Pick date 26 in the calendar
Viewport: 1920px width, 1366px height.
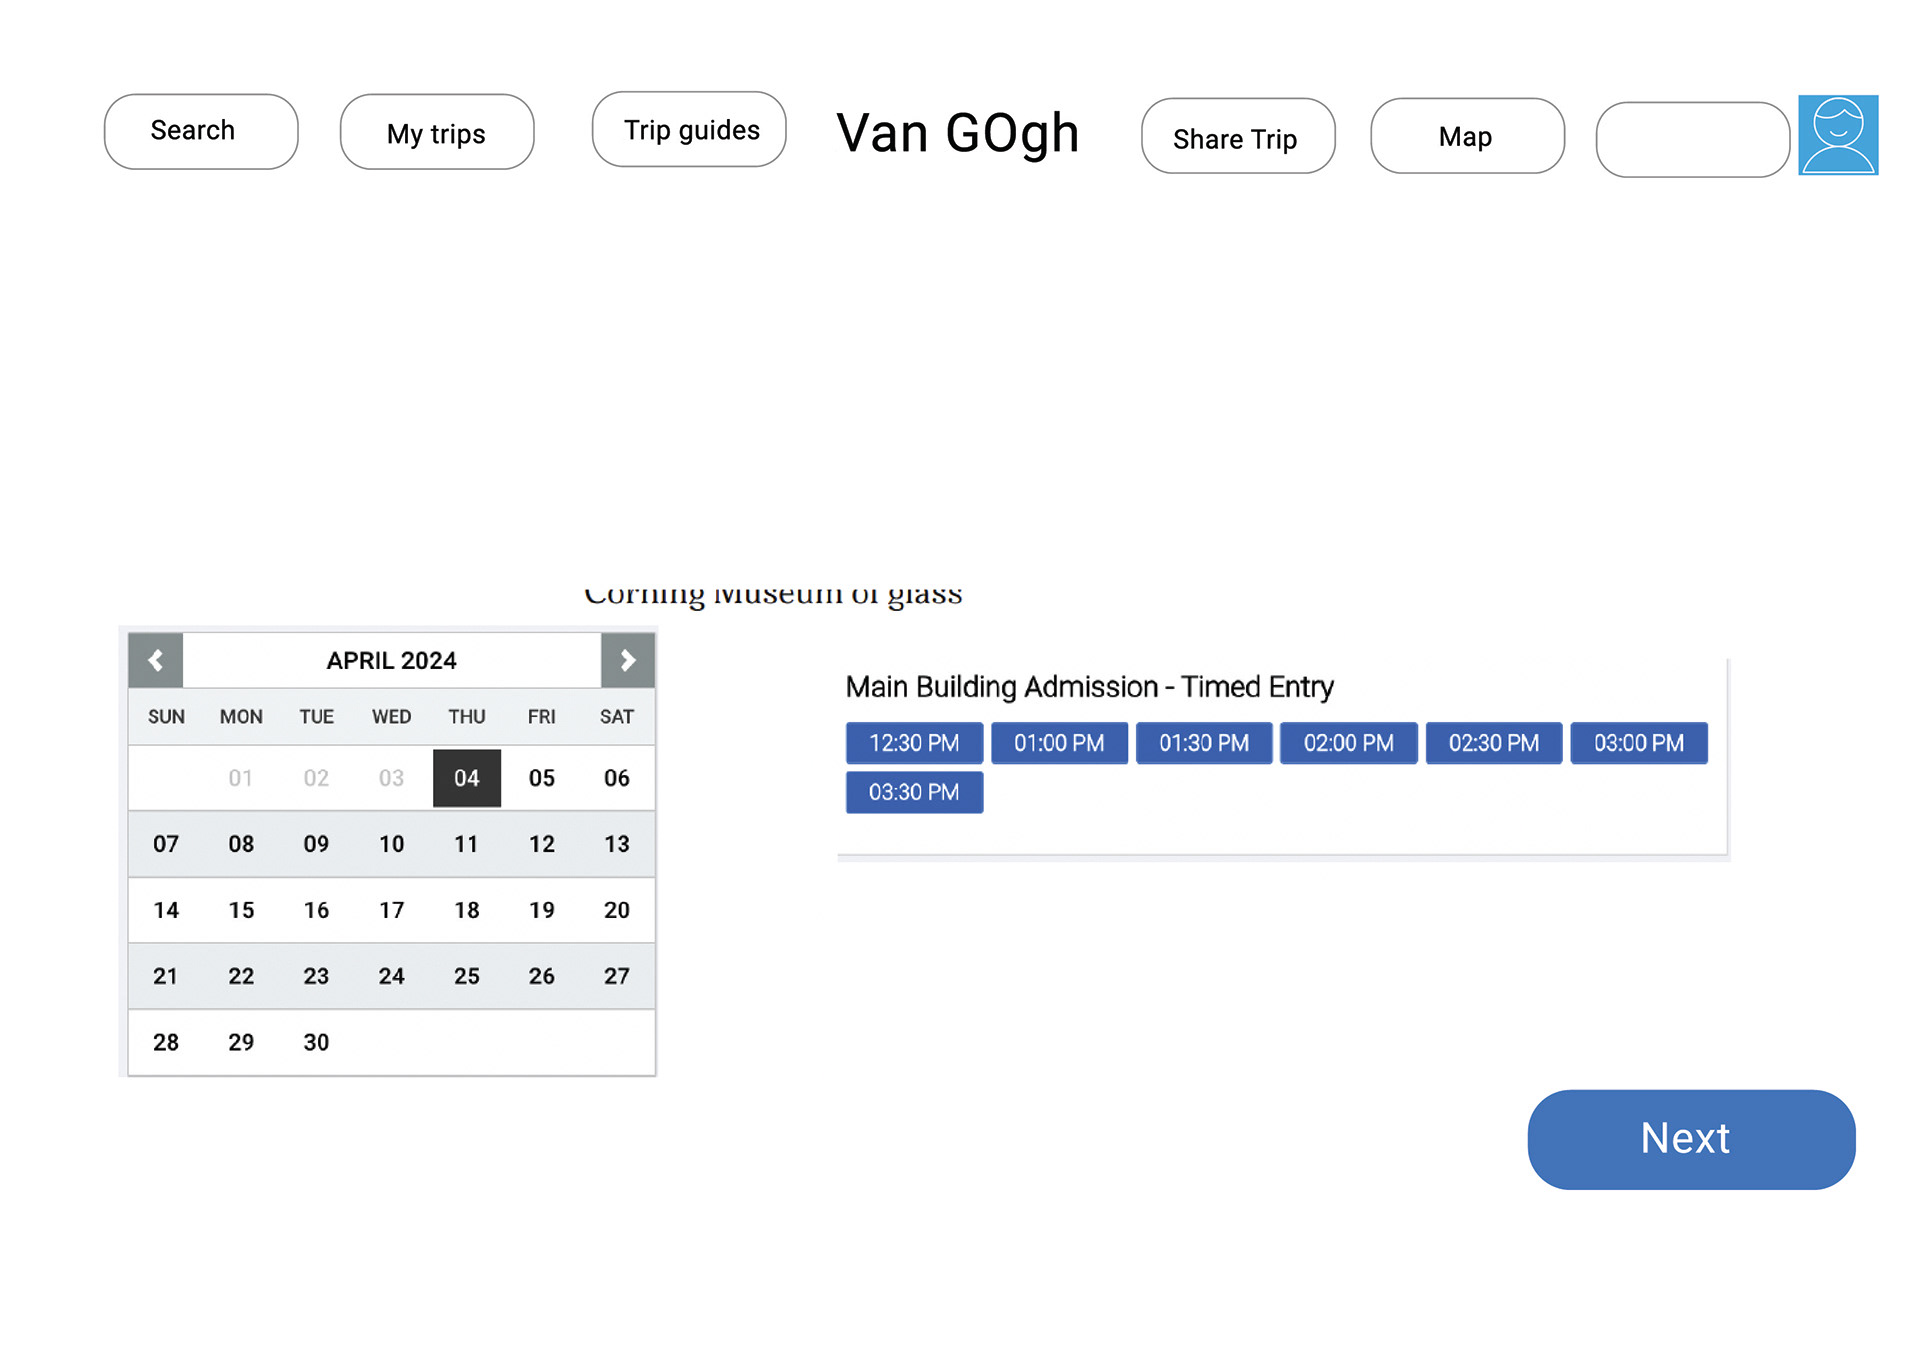click(542, 976)
